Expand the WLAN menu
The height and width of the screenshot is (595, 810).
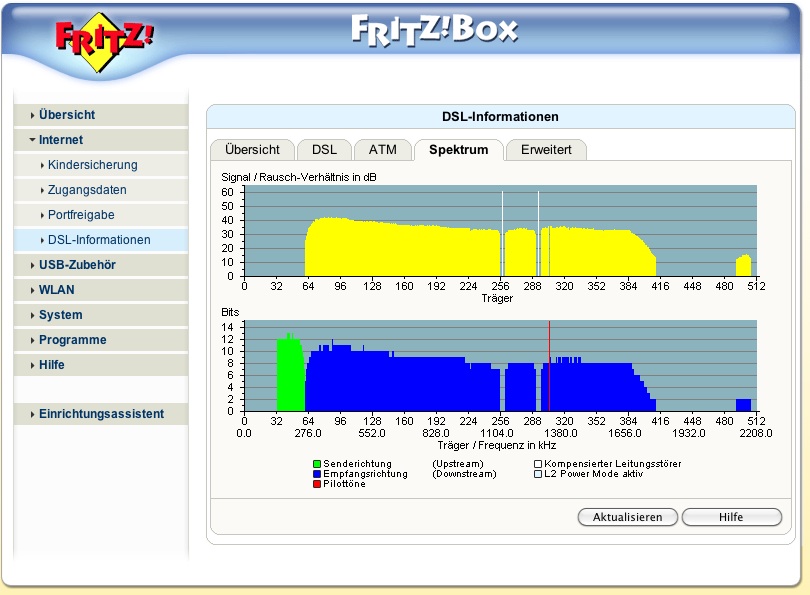[x=101, y=290]
